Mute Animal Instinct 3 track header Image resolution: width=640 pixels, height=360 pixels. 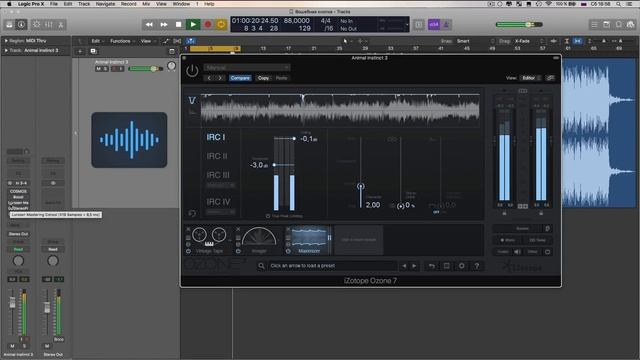pos(98,69)
